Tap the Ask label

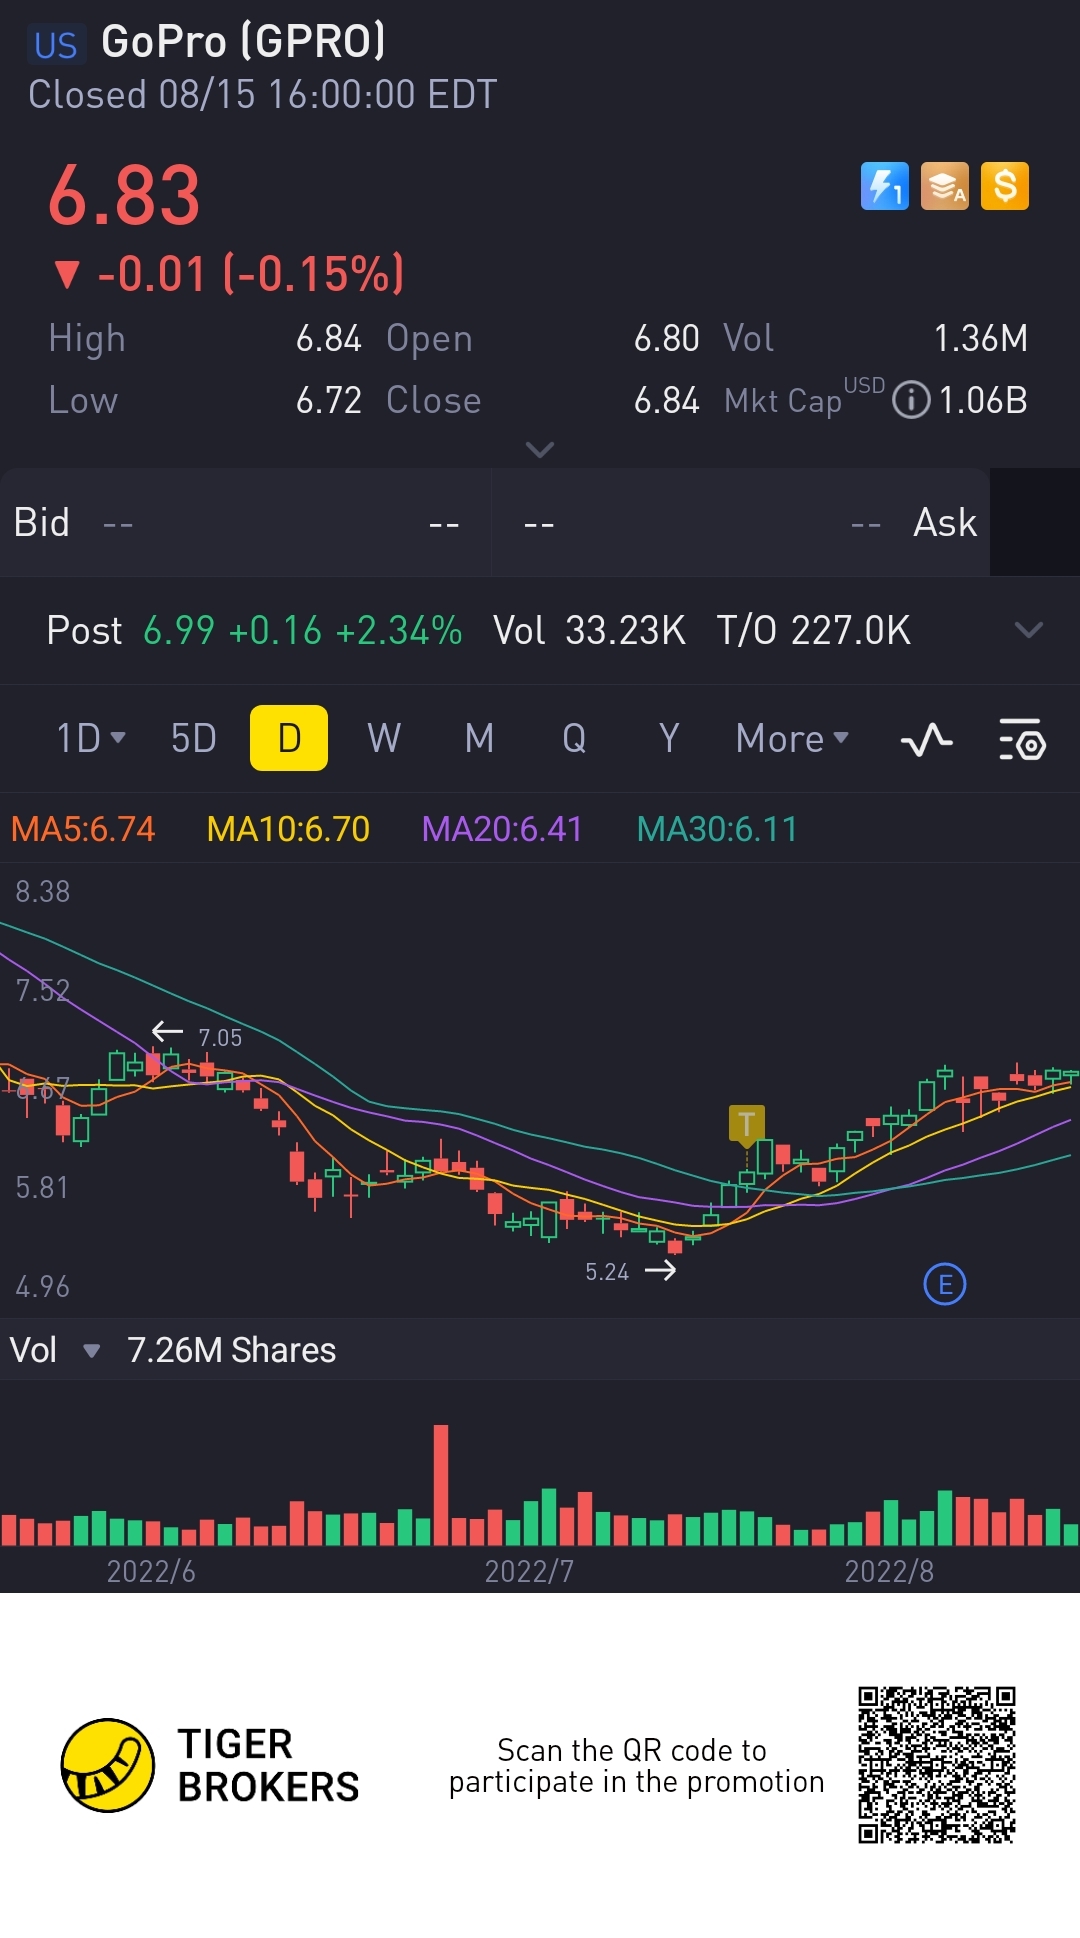coord(945,522)
